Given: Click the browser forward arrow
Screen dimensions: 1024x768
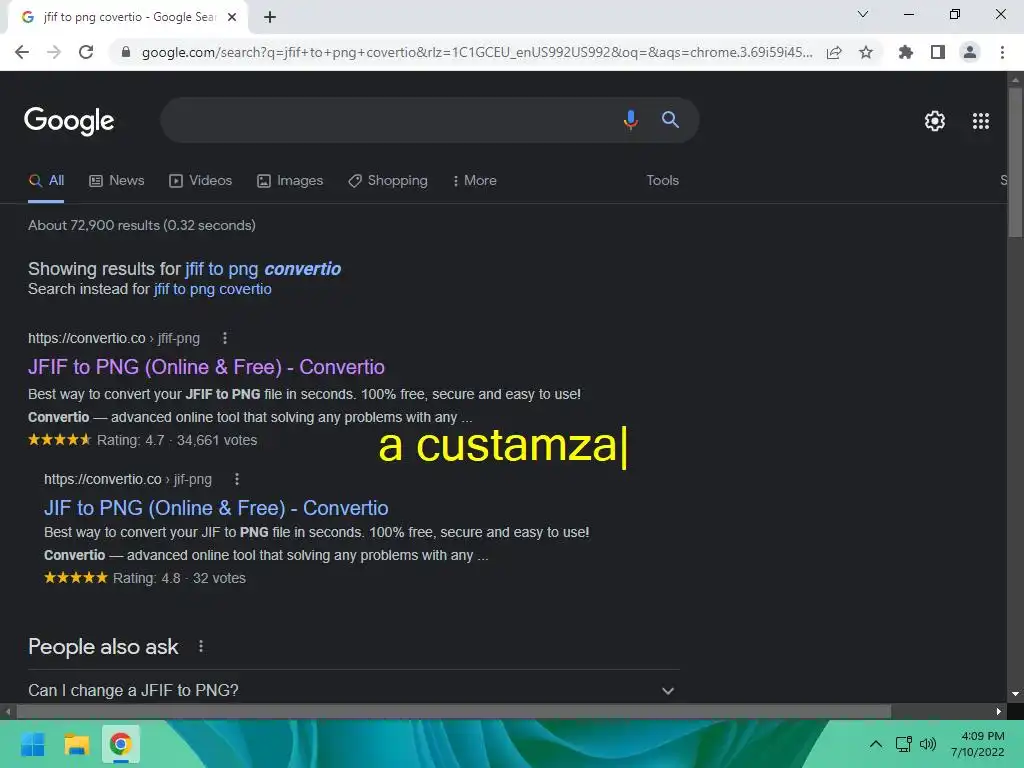Looking at the screenshot, I should pos(54,52).
